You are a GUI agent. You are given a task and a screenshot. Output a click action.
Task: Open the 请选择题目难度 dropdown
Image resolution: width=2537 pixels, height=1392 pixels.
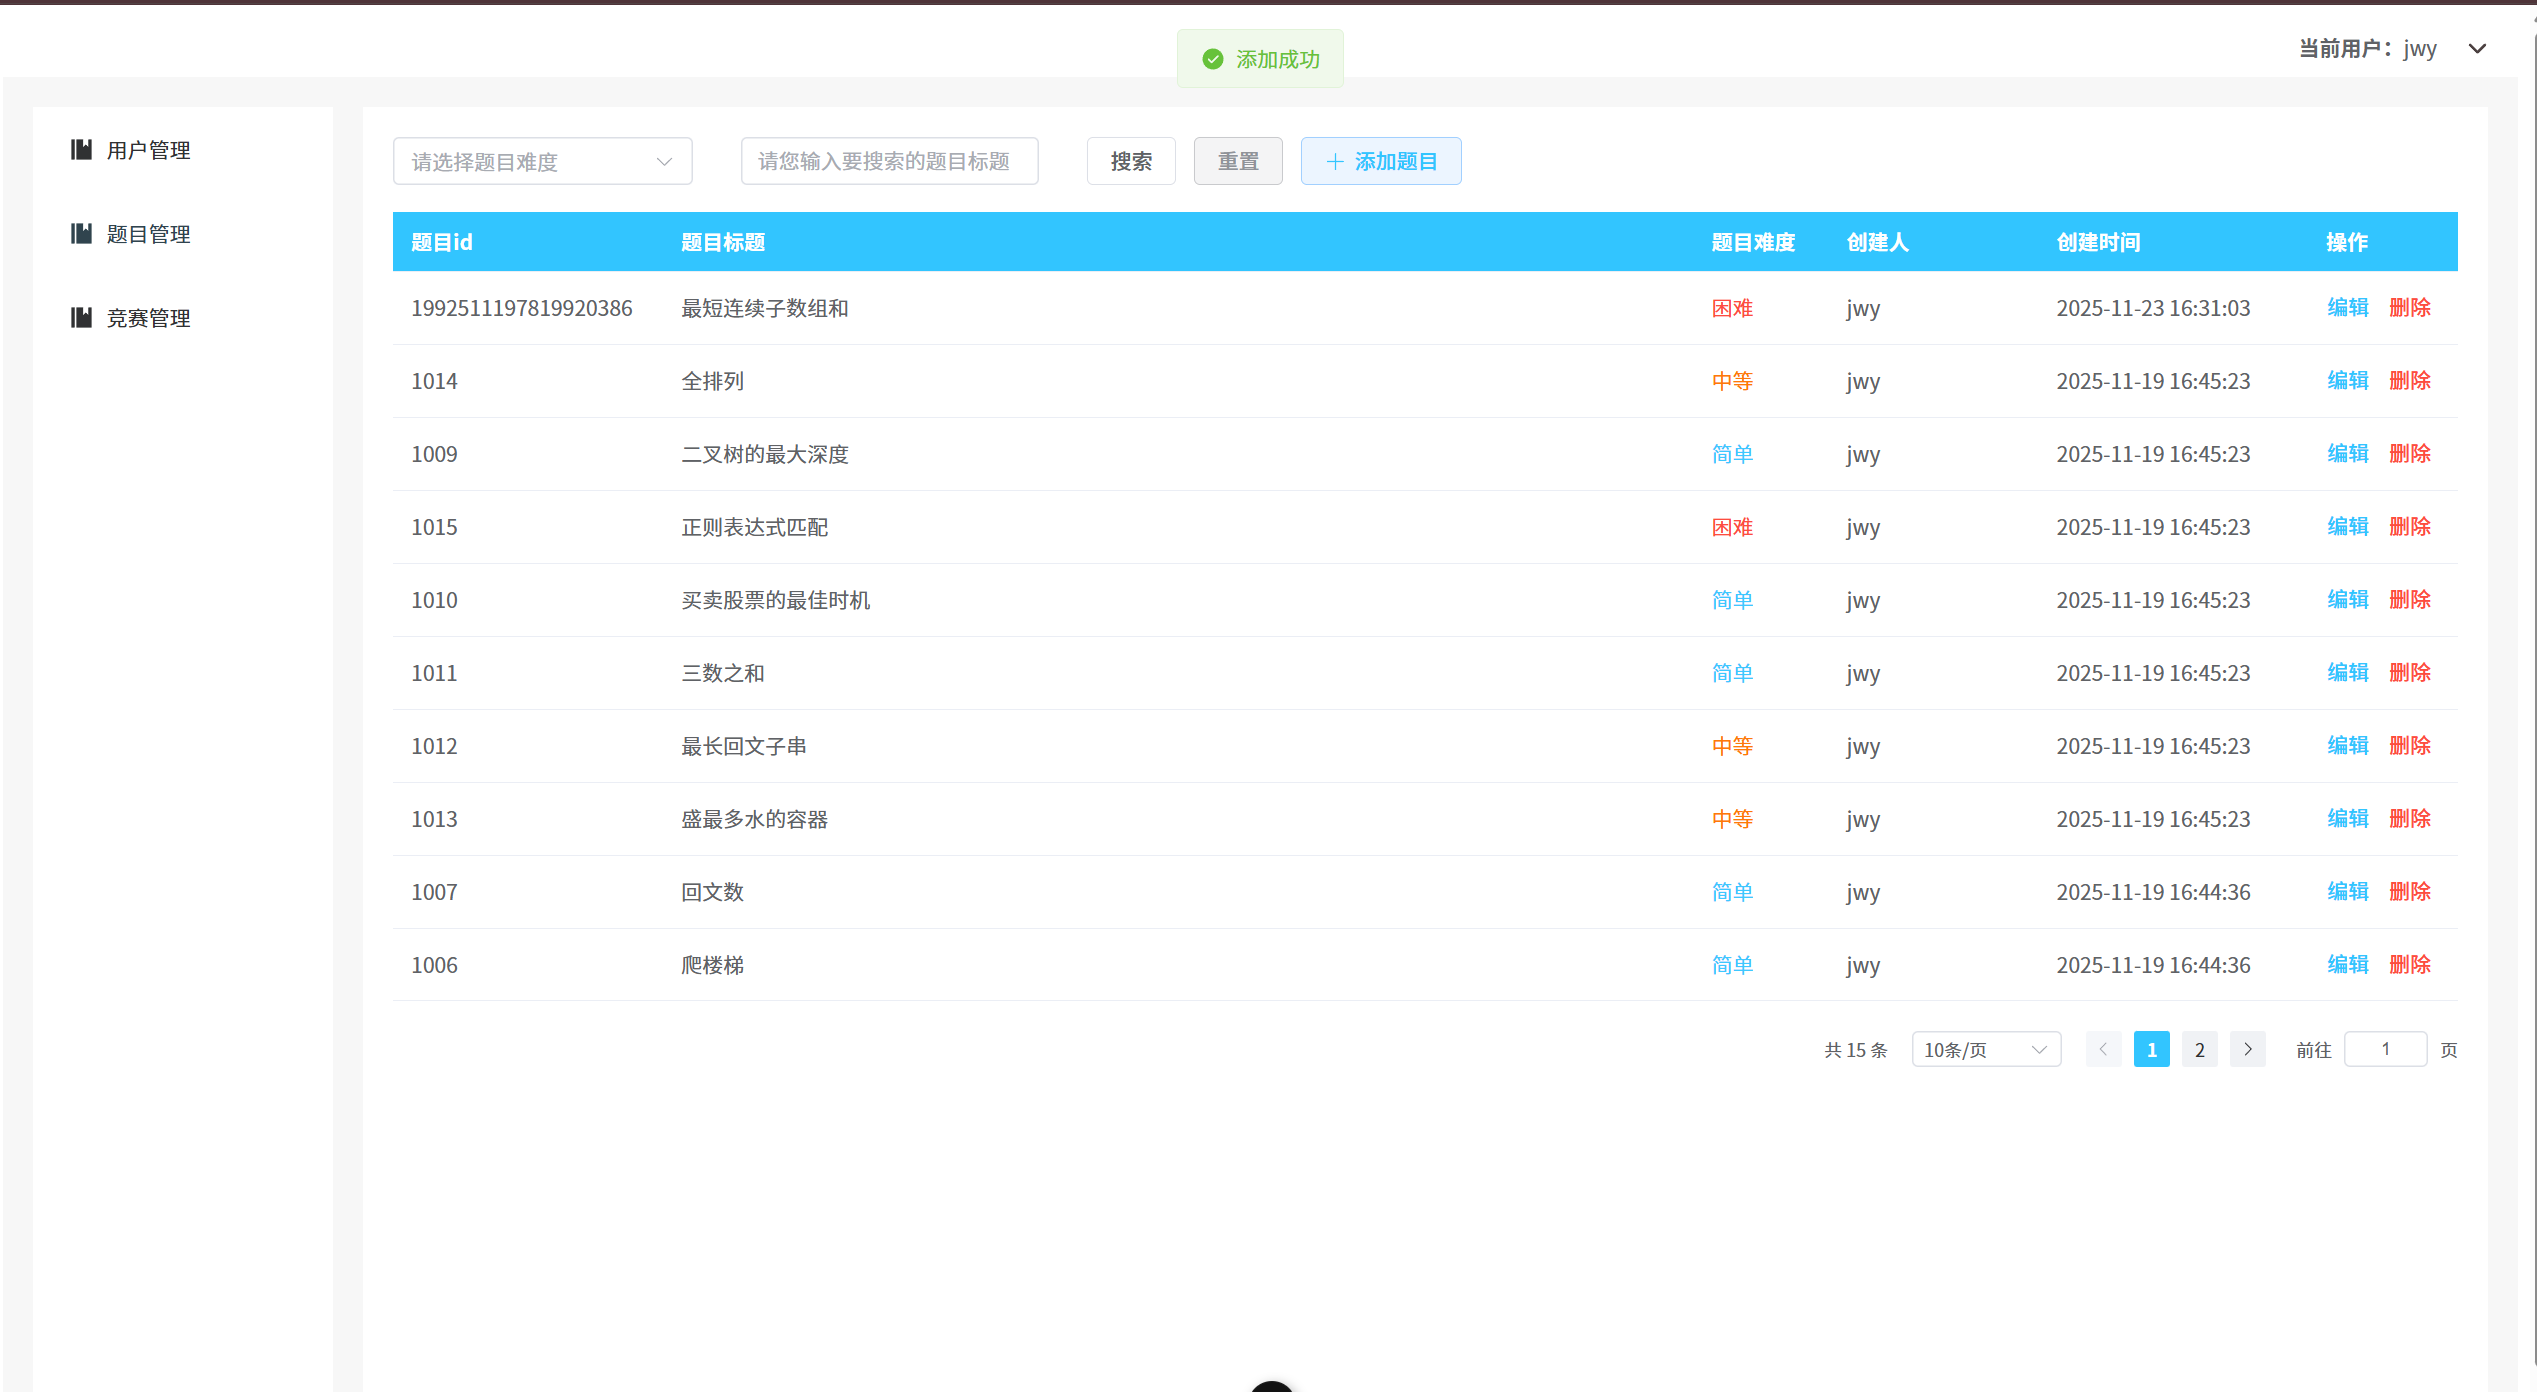click(542, 161)
